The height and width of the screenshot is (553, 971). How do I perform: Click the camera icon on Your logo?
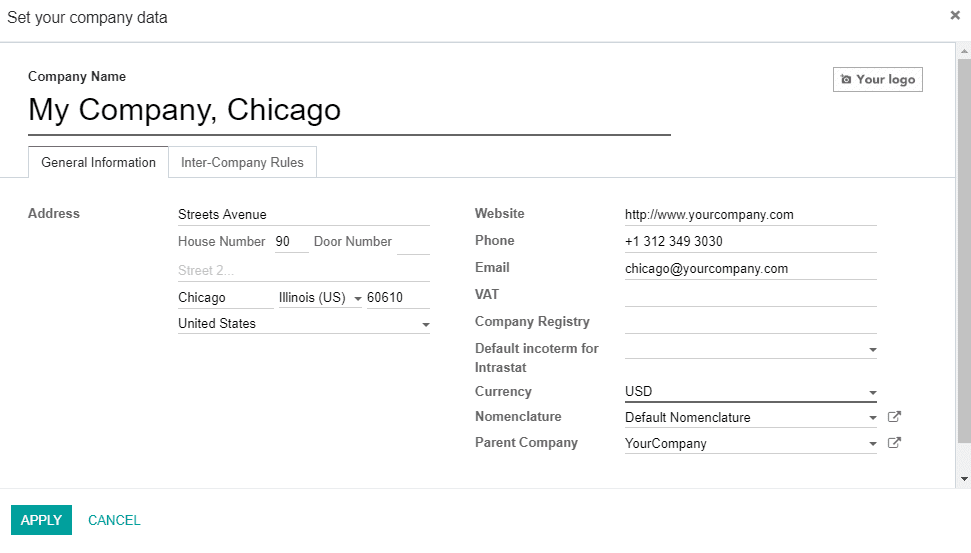[x=846, y=79]
